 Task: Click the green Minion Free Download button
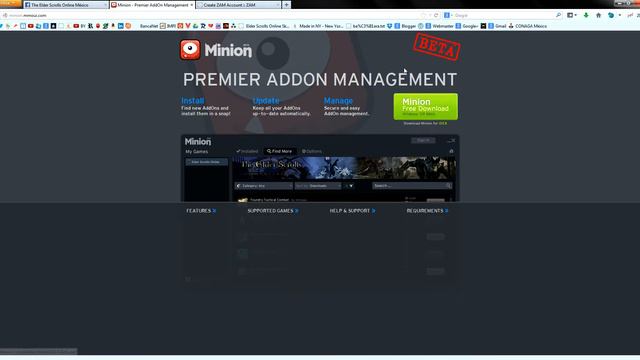[x=426, y=107]
